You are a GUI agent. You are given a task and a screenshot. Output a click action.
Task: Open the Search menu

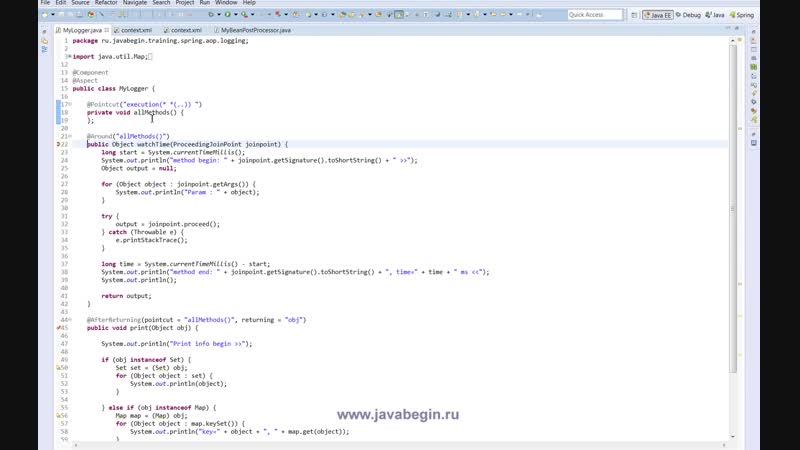tap(161, 3)
